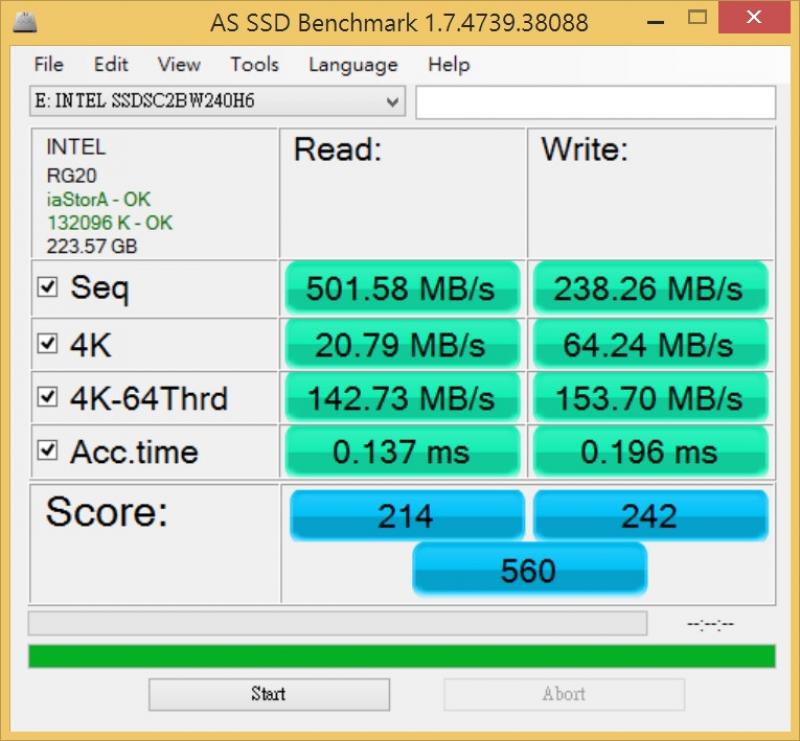Click the Start button to begin benchmark
The height and width of the screenshot is (741, 800).
tap(269, 694)
